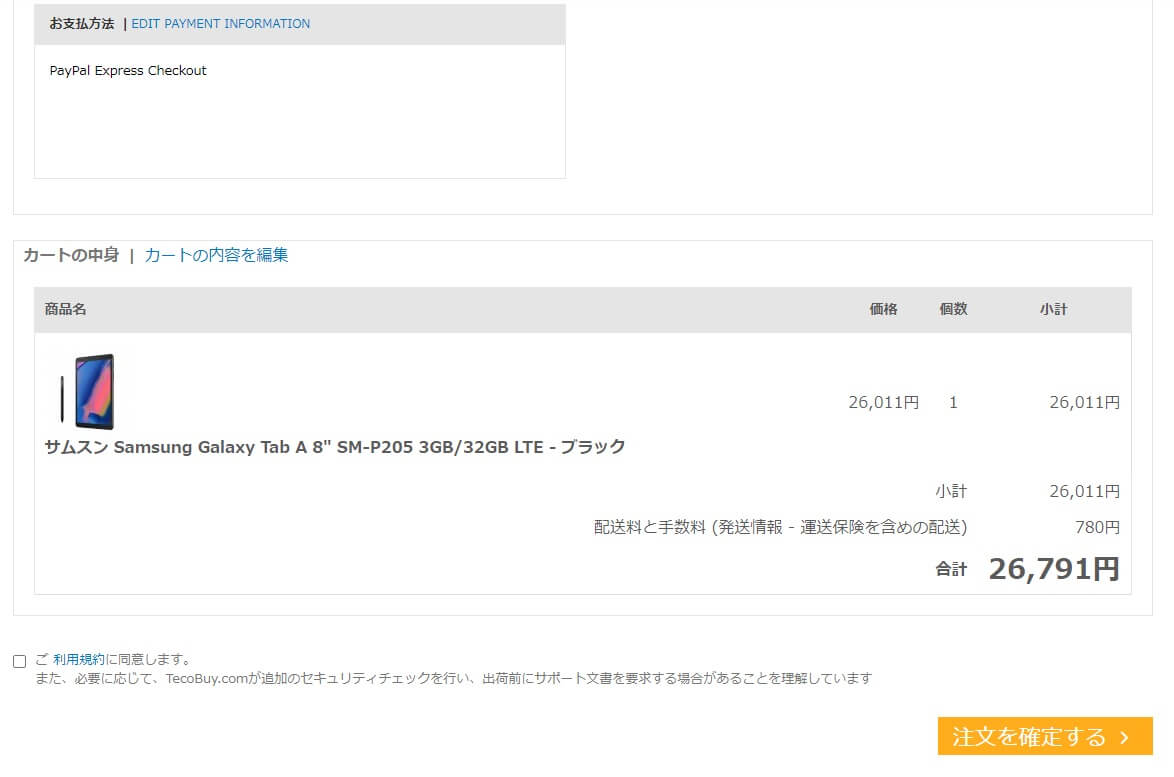Click the Samsung Galaxy Tab A 8" product name
This screenshot has width=1174, height=777.
tap(335, 447)
